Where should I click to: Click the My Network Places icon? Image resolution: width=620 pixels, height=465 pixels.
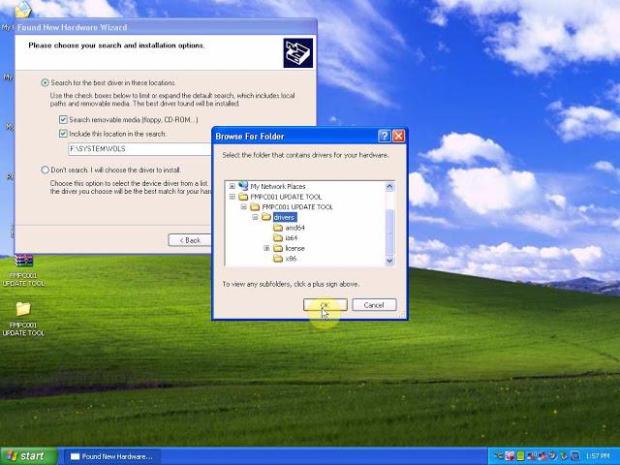pyautogui.click(x=243, y=186)
